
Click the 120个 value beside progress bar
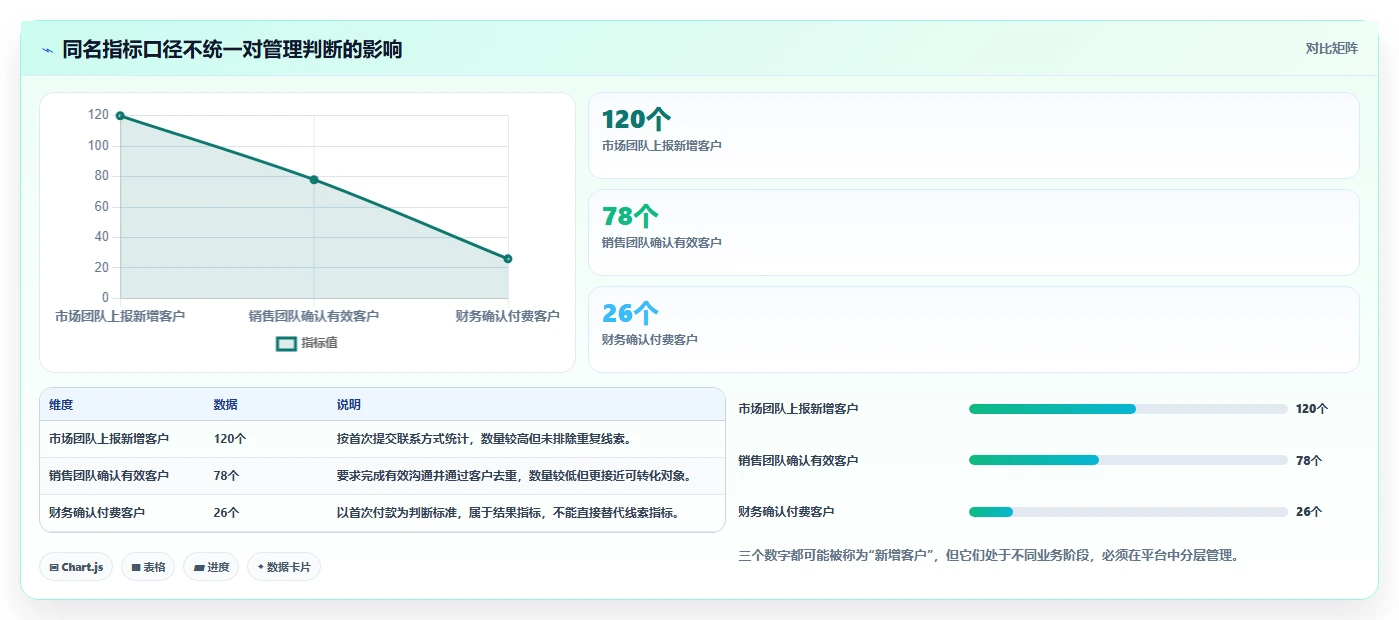point(1312,409)
